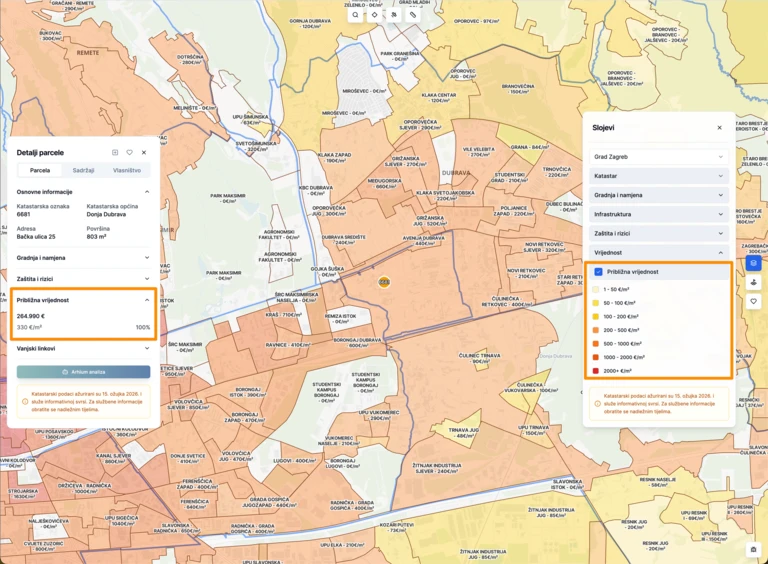This screenshot has height=564, width=768.
Task: Open the Grad Zagreb city dropdown
Action: (x=658, y=157)
